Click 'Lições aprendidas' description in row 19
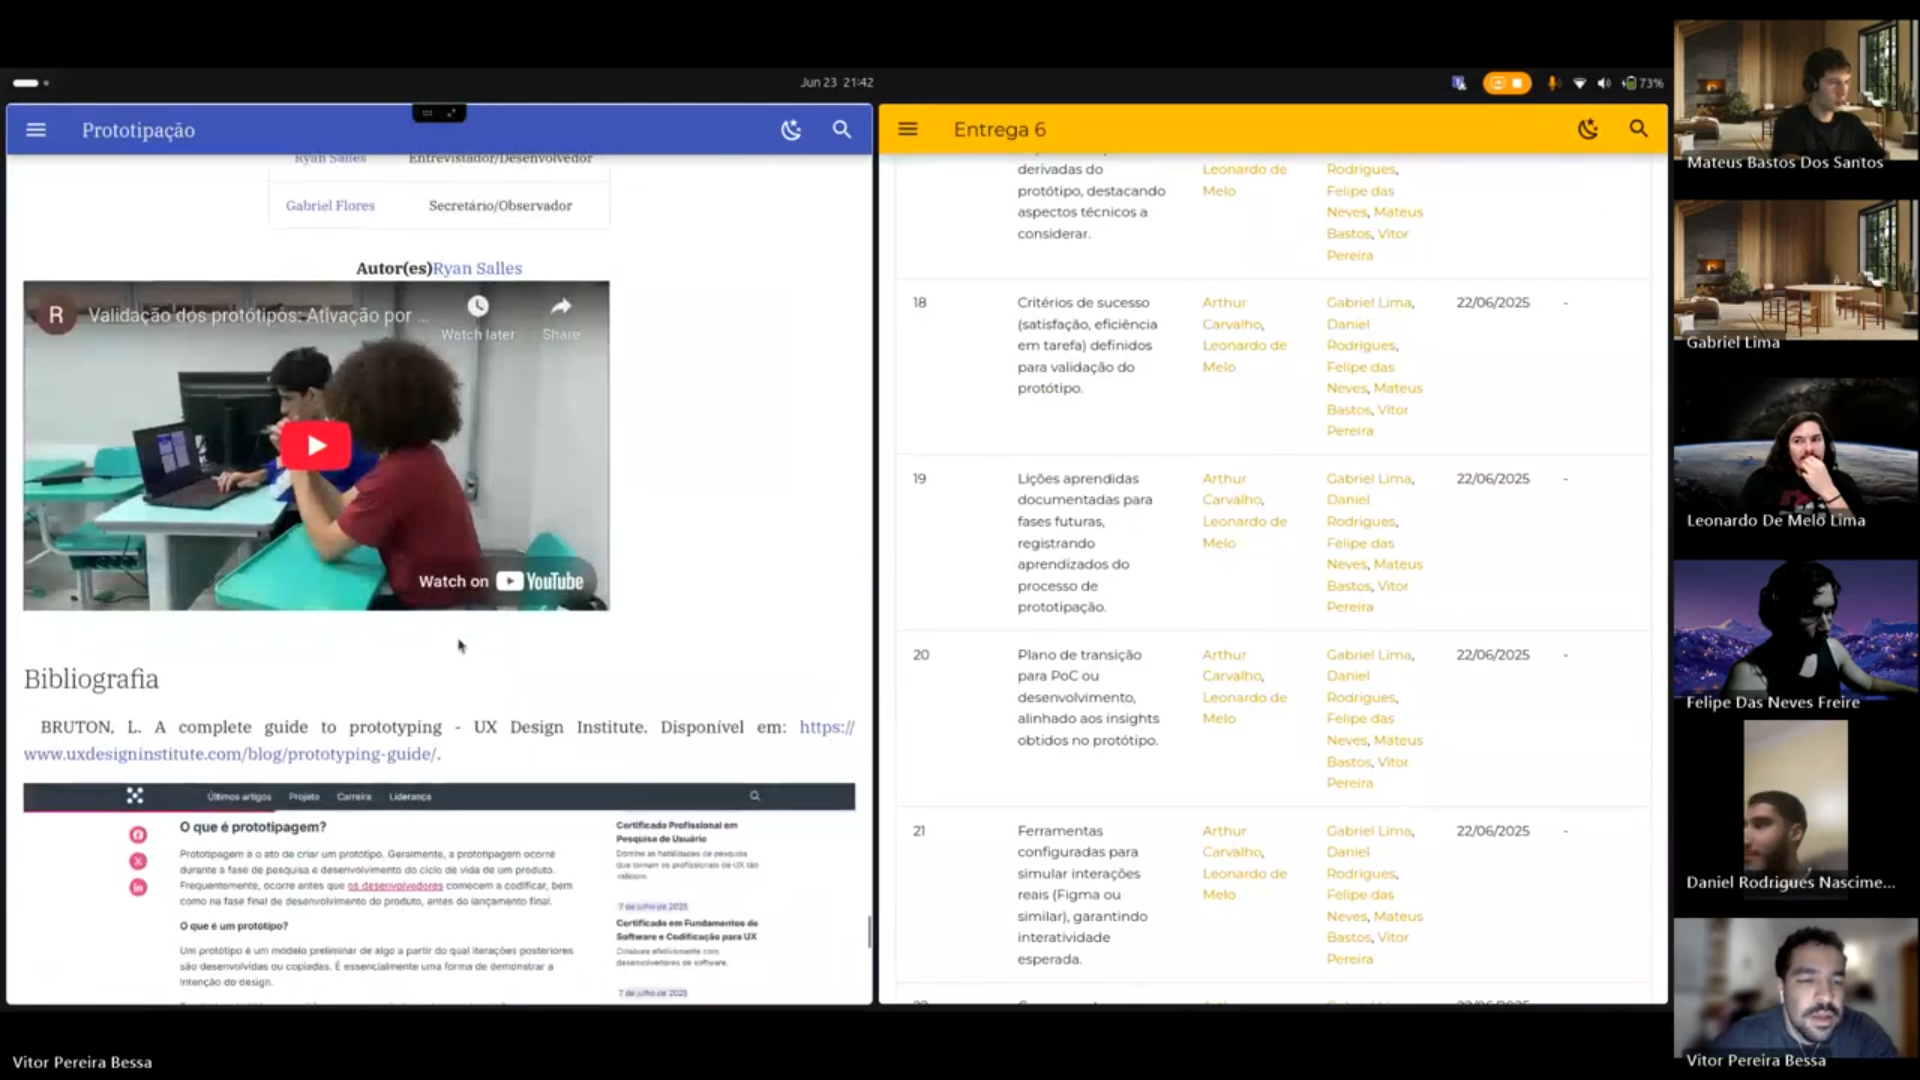 pos(1085,543)
